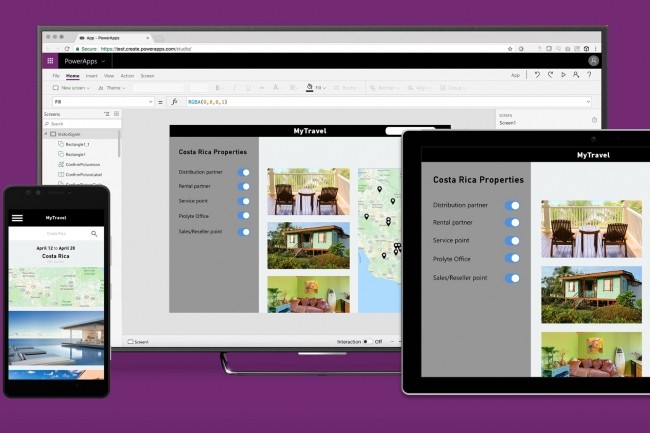The width and height of the screenshot is (650, 433).
Task: Toggle Distribution partner on the monitor
Action: pos(243,172)
